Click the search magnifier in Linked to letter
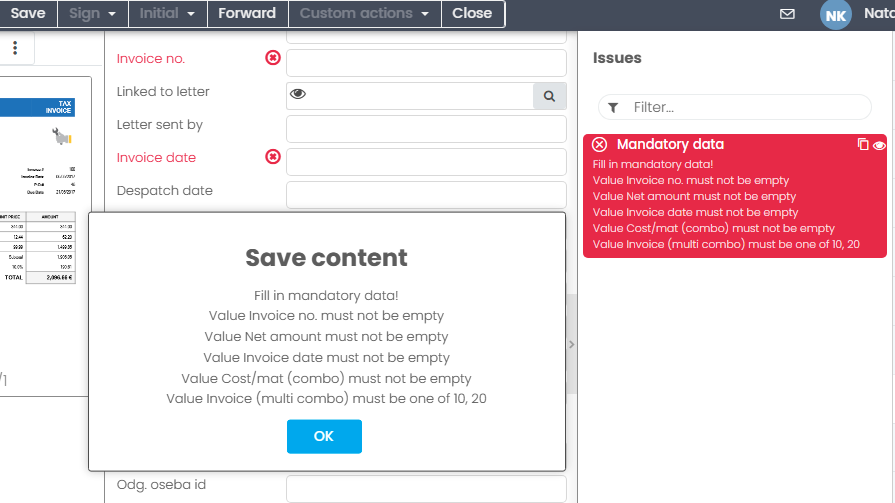Image resolution: width=895 pixels, height=503 pixels. pos(549,95)
